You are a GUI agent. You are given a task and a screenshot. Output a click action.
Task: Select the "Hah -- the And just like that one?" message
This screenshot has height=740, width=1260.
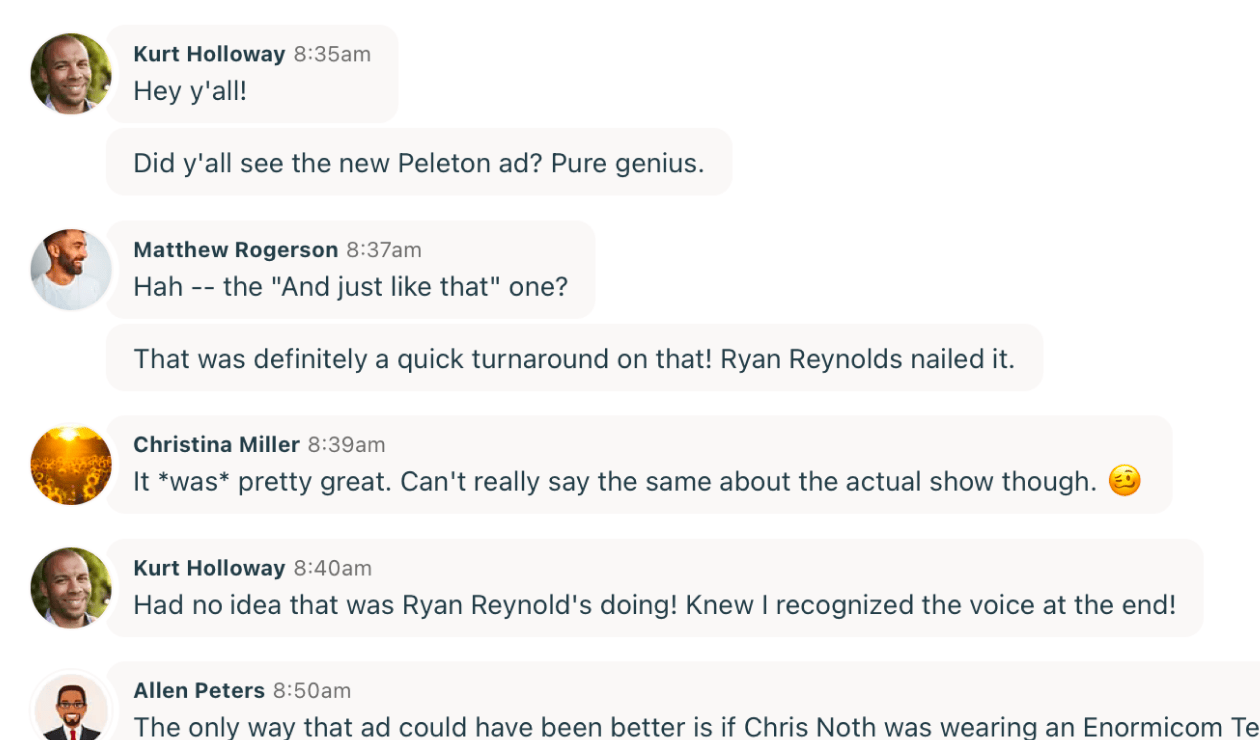(x=350, y=287)
